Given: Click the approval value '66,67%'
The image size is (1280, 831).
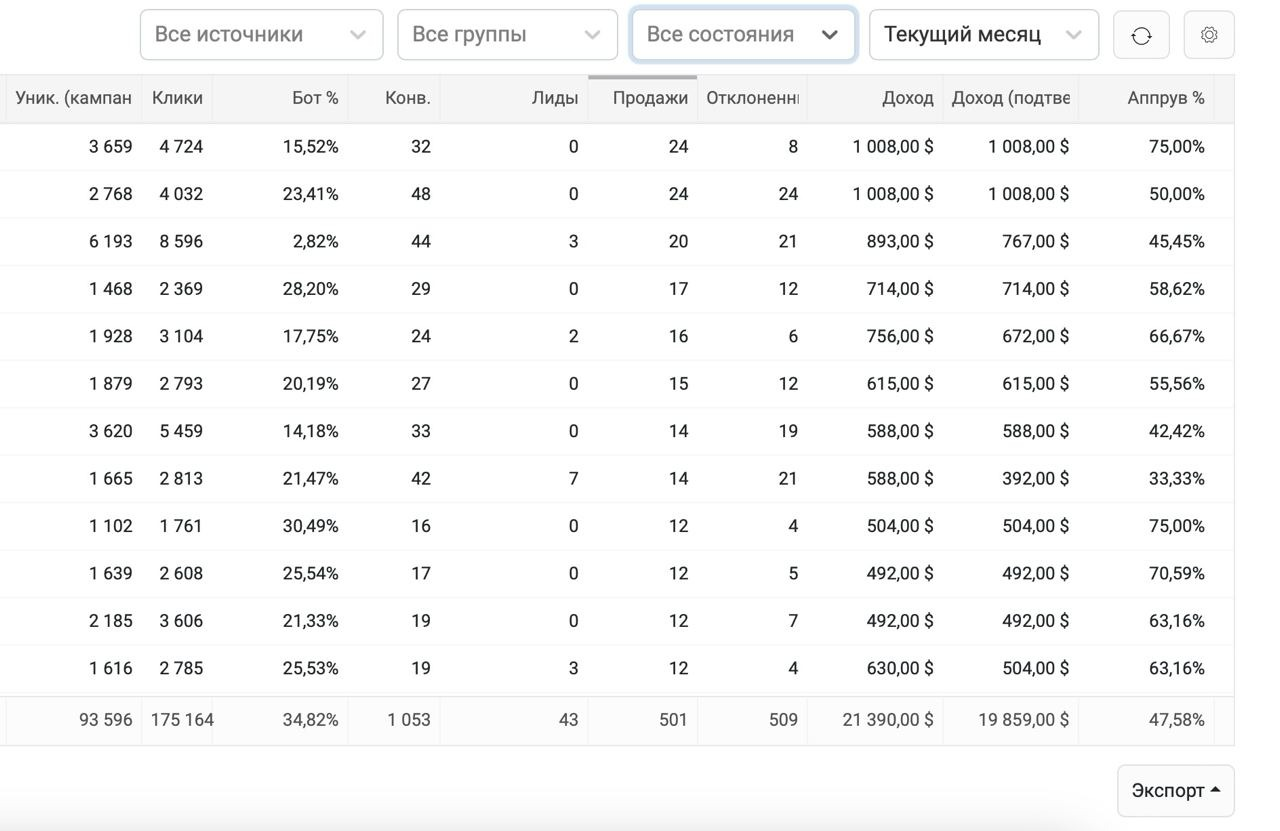Looking at the screenshot, I should [x=1177, y=336].
